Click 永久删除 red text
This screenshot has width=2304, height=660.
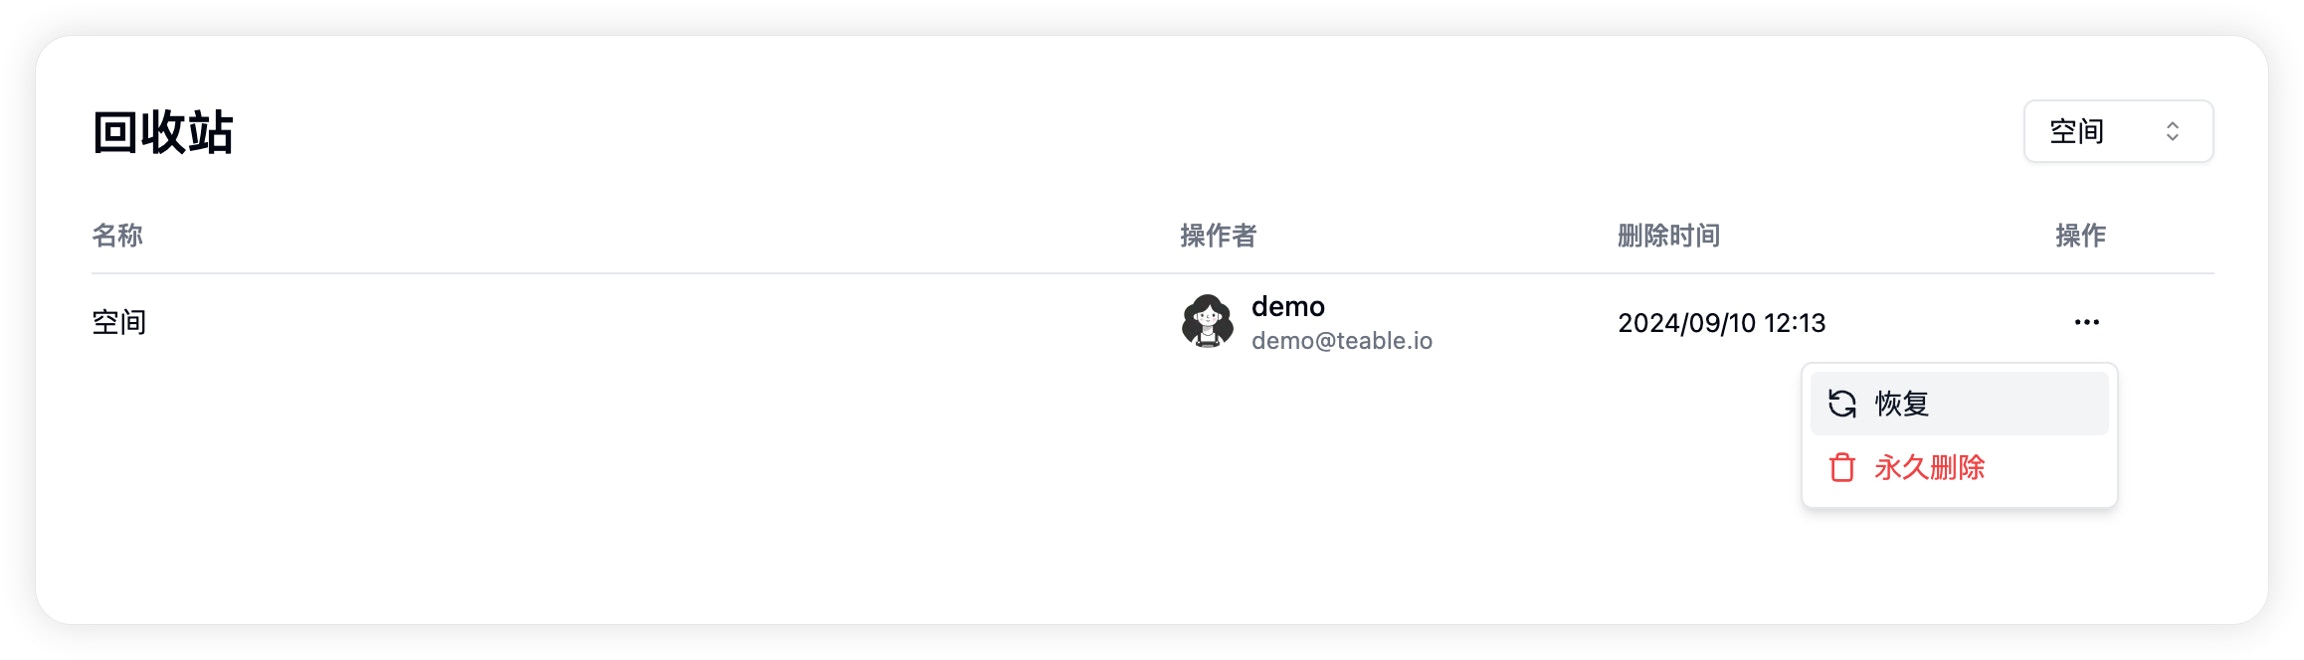1929,467
